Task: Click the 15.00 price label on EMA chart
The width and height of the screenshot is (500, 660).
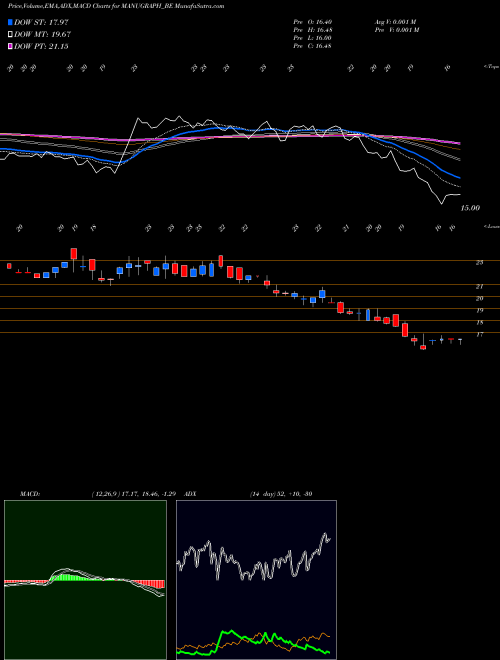Action: click(470, 208)
